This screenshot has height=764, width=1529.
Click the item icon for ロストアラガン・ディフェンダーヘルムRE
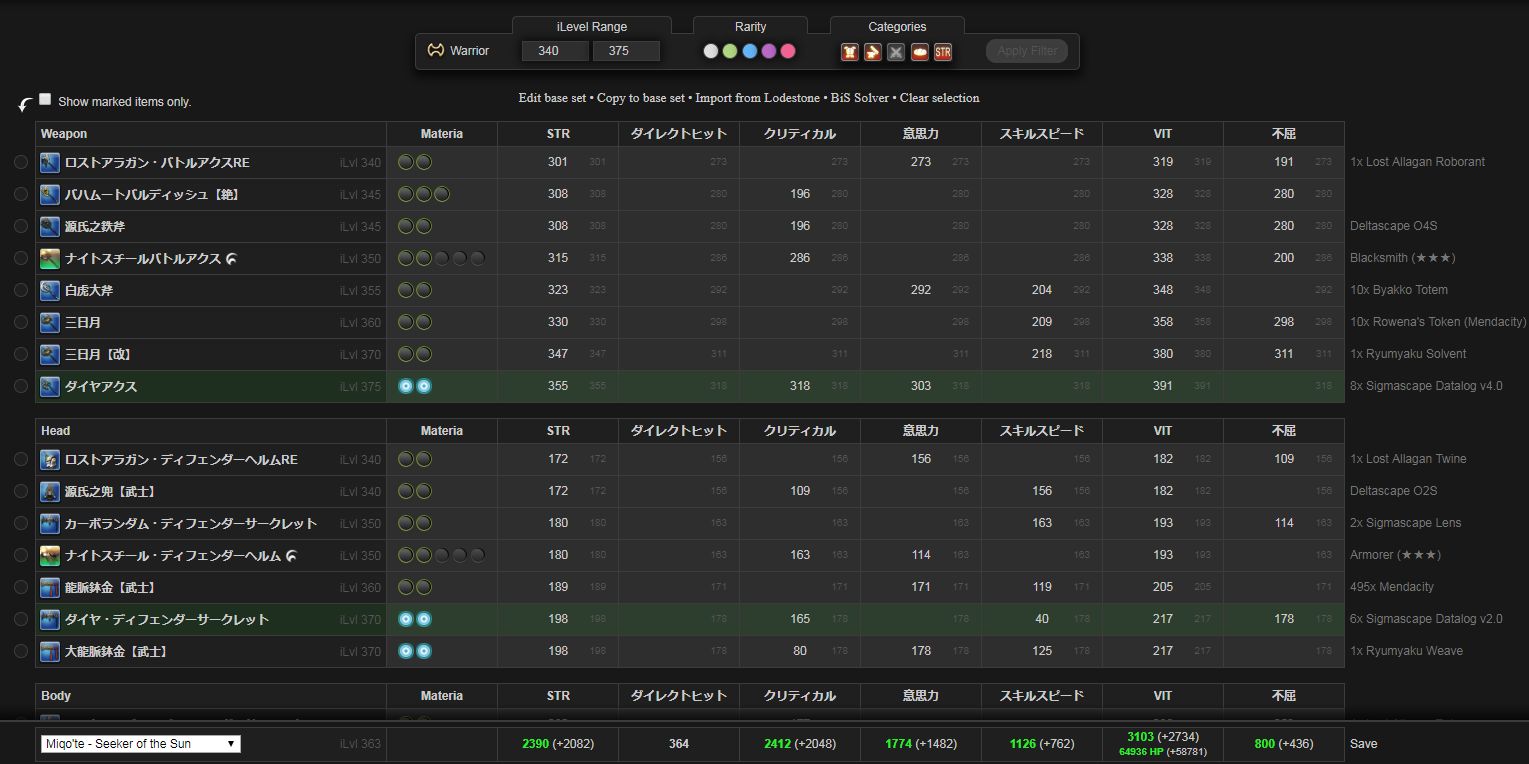click(50, 459)
